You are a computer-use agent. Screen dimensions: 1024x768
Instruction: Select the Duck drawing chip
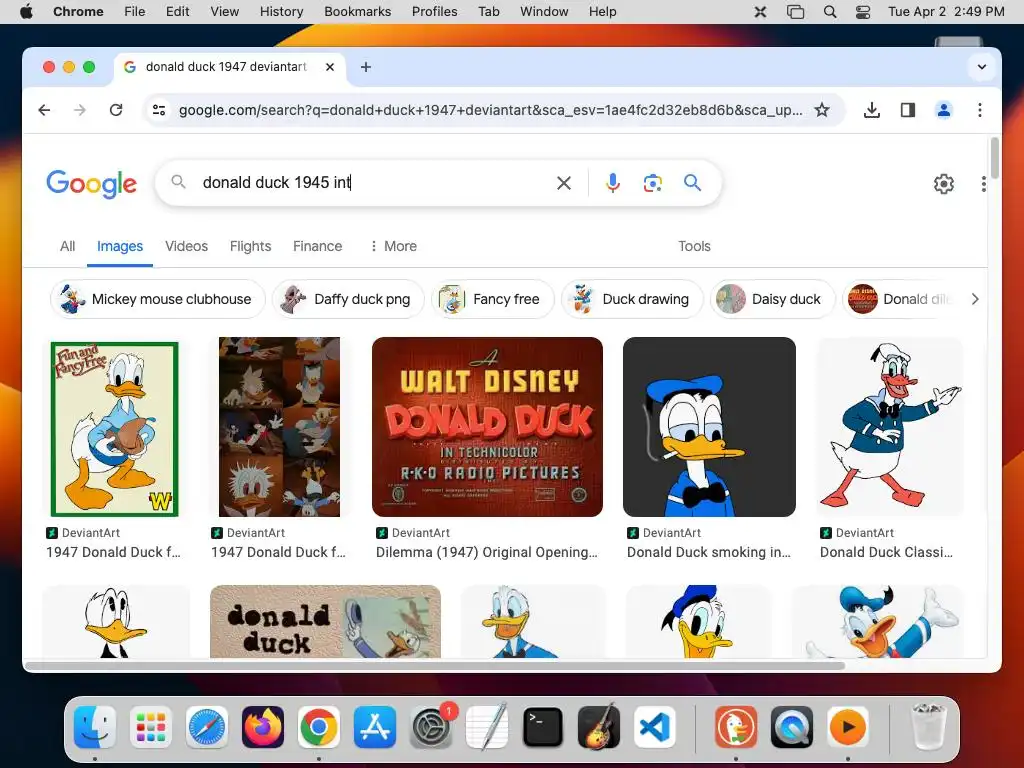click(632, 299)
